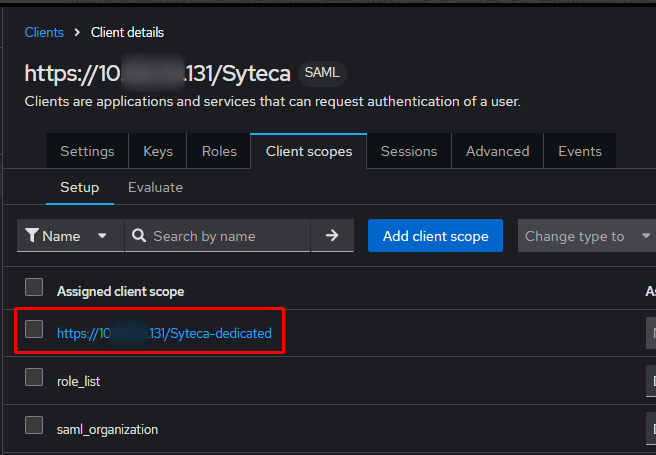Expand the Change type to dropdown
This screenshot has height=455, width=656.
pyautogui.click(x=587, y=236)
